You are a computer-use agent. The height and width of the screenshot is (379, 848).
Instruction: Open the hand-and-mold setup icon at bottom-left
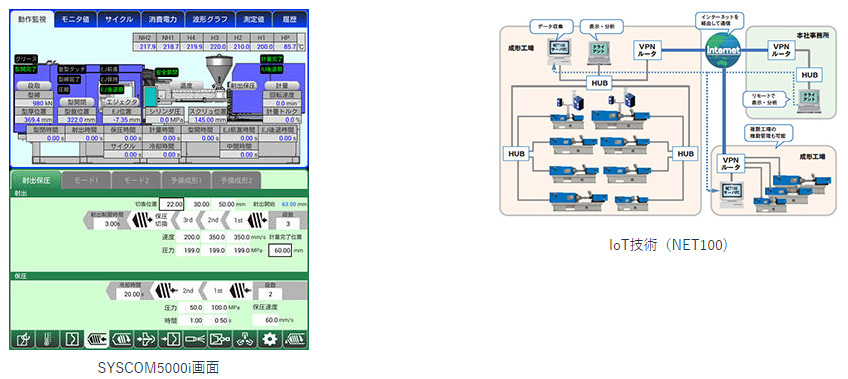[x=23, y=339]
